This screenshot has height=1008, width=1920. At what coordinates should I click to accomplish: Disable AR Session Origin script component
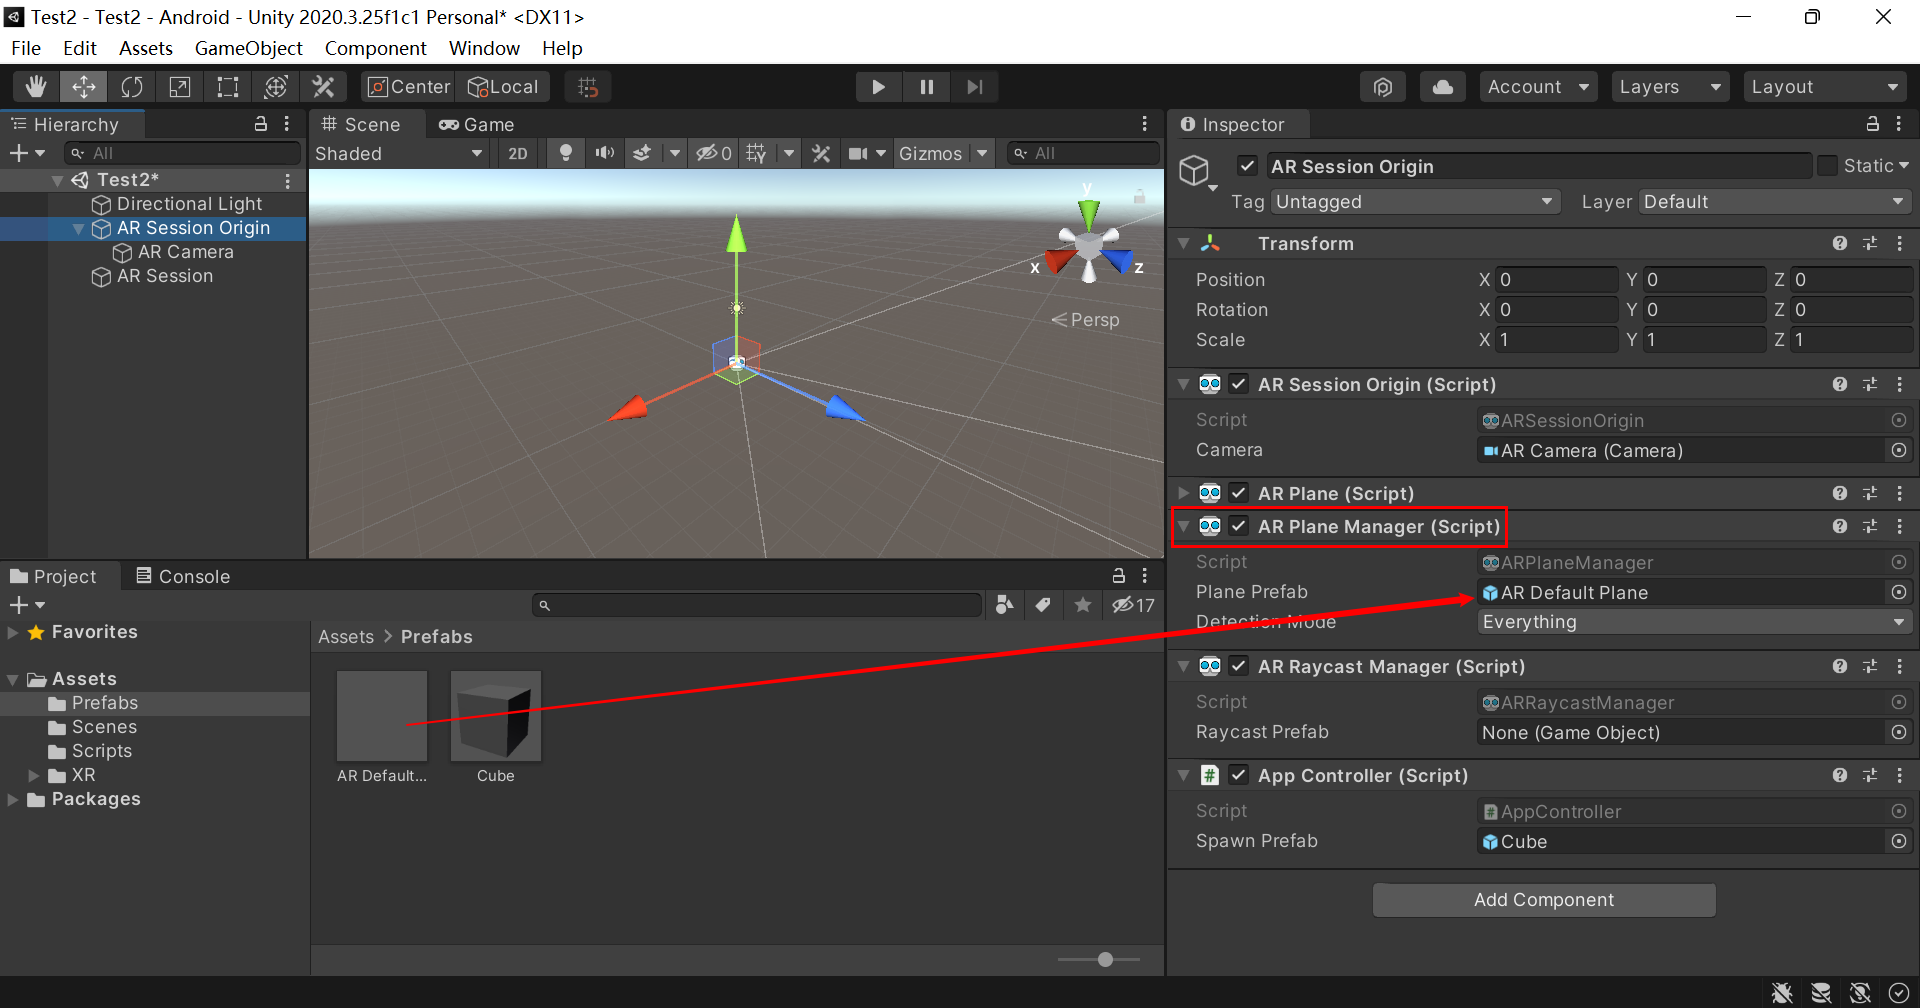pyautogui.click(x=1238, y=384)
